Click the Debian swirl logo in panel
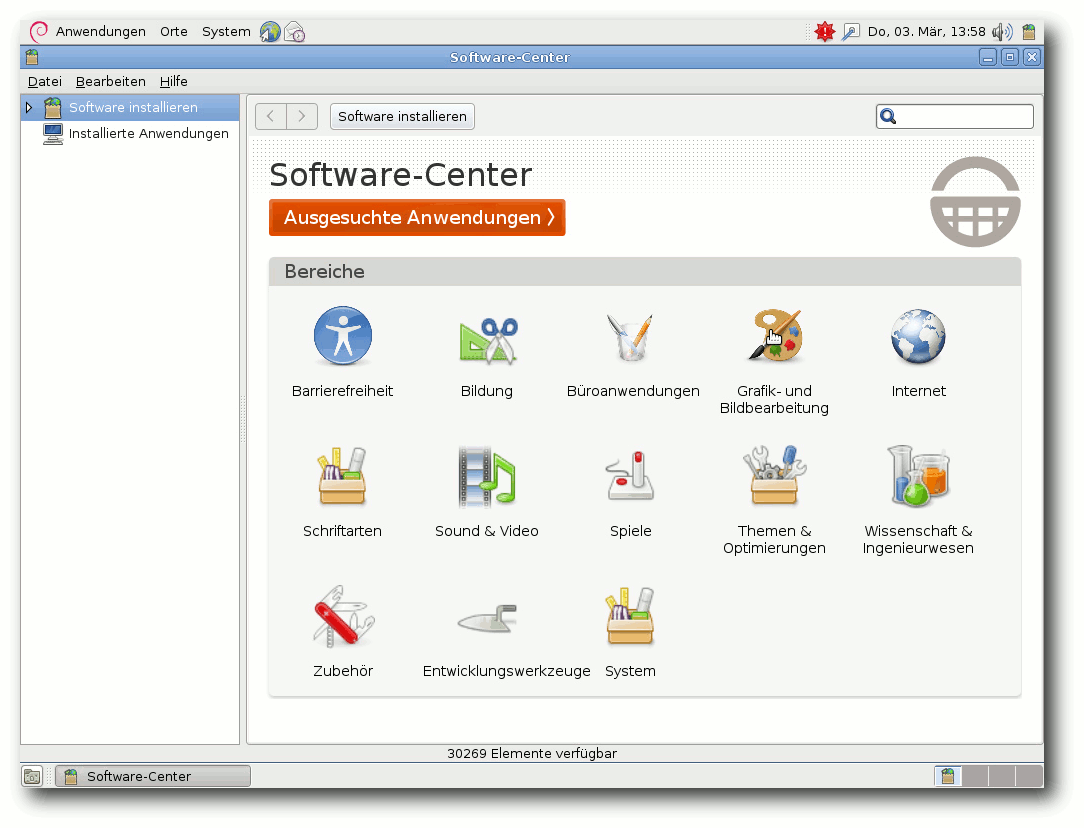Screen dimensions: 1084x828 39,32
